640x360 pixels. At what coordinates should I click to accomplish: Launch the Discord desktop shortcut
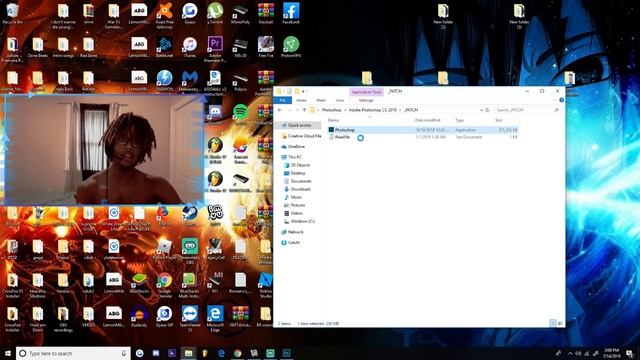215,112
